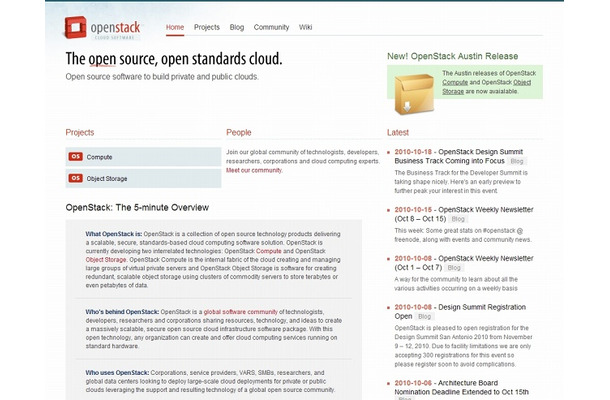Open the 2010-10-06 Architecture Board Nomination post
The image size is (610, 400).
(x=461, y=387)
